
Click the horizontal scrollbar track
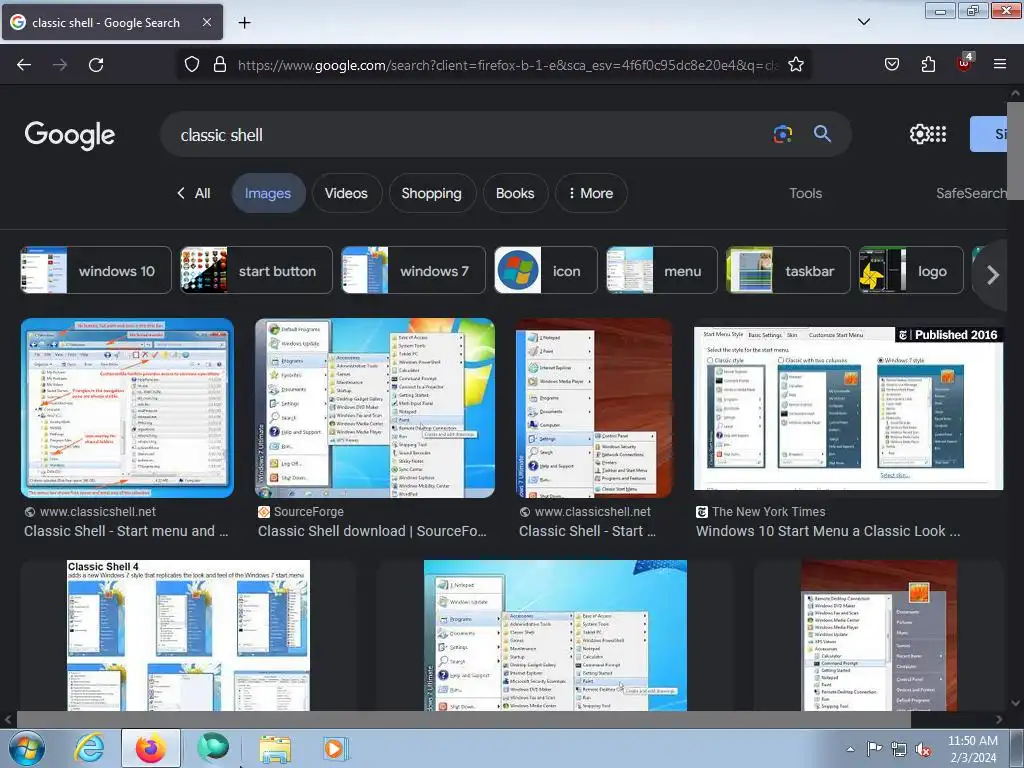tap(464, 720)
